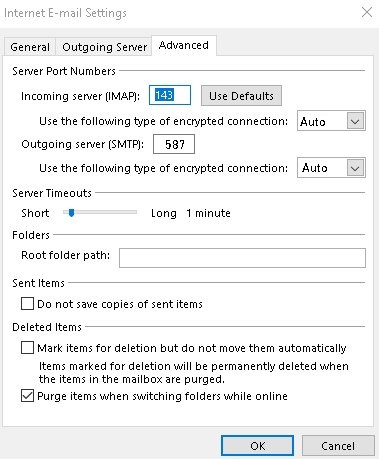Screen dimensions: 379x459
Task: Click the Cancel button
Action: tap(338, 446)
